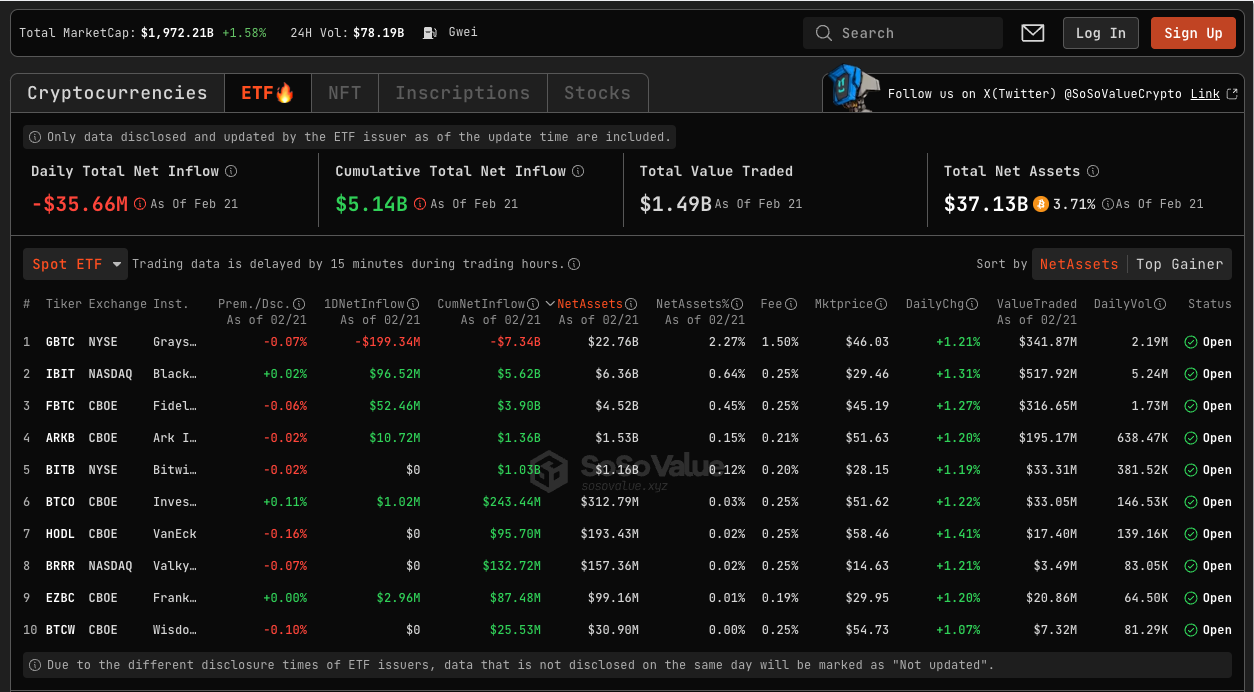Select the EZBC ticker

click(x=60, y=598)
